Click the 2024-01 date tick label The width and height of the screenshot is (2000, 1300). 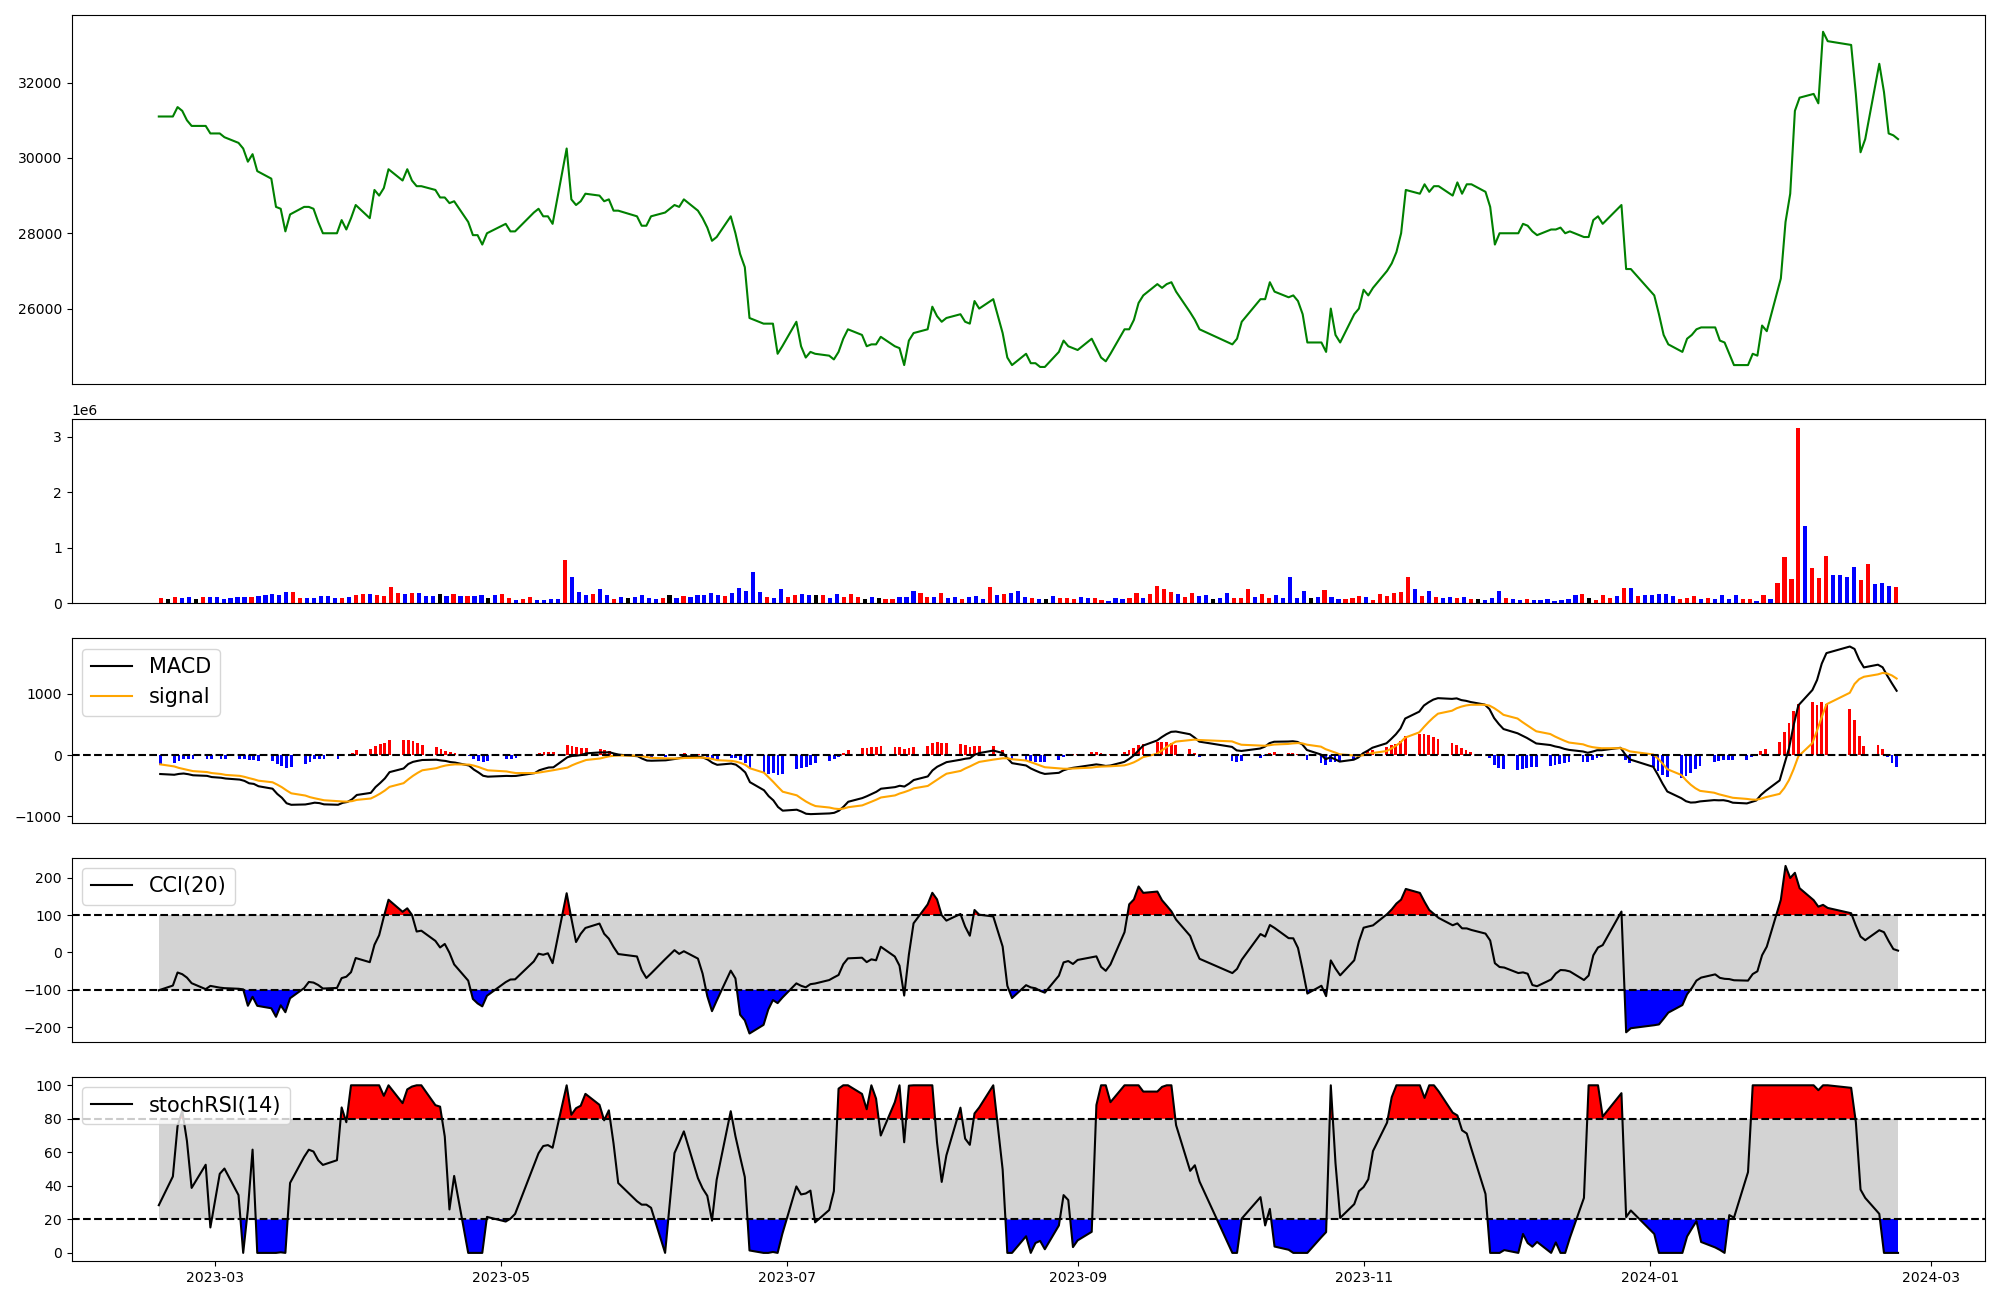point(1650,1277)
